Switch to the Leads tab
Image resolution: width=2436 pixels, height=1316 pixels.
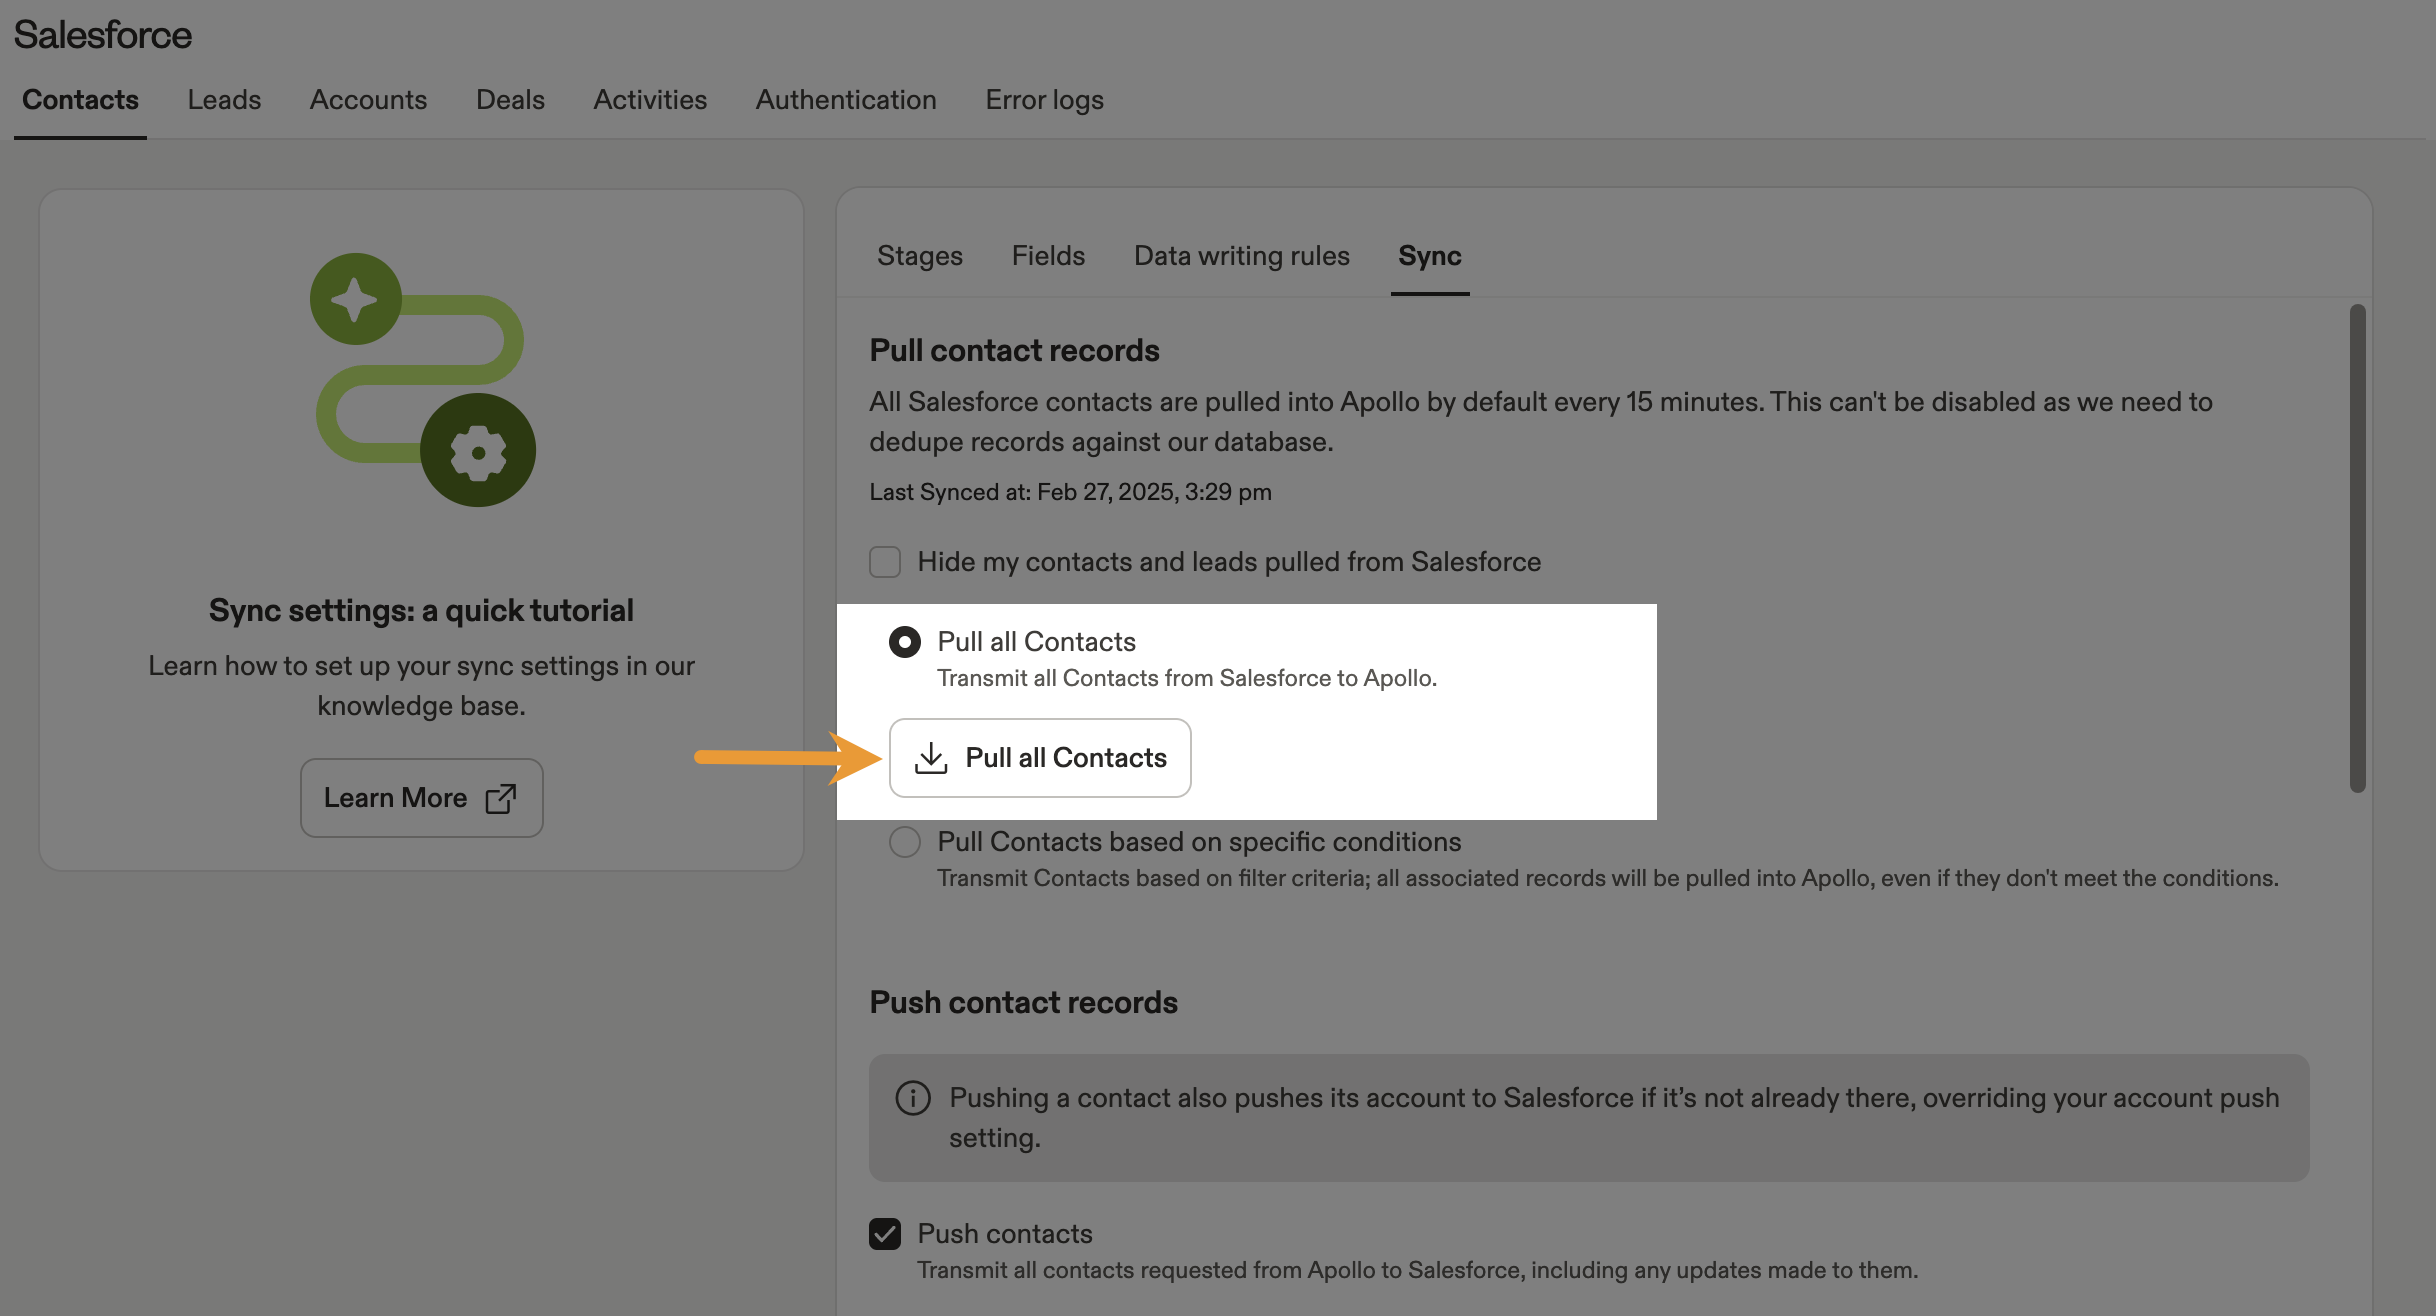pos(224,100)
